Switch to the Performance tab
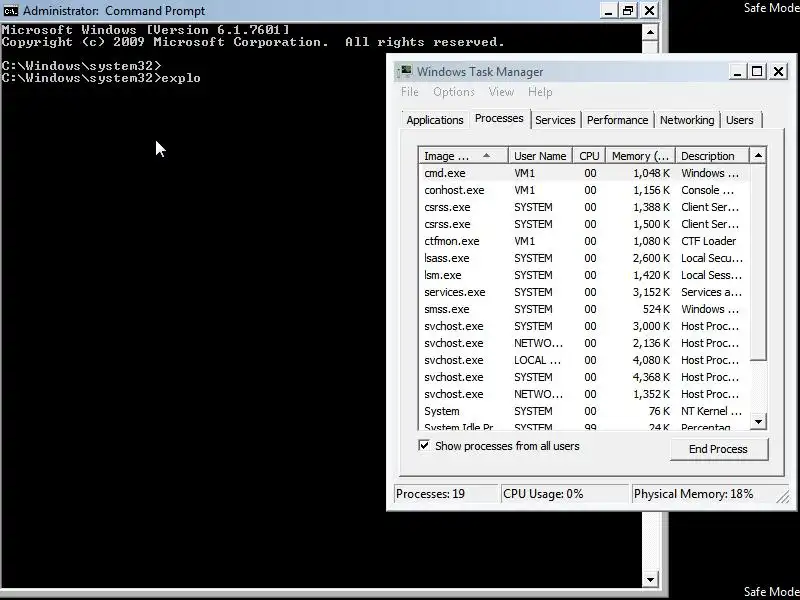Screen dimensions: 800x600 point(617,120)
